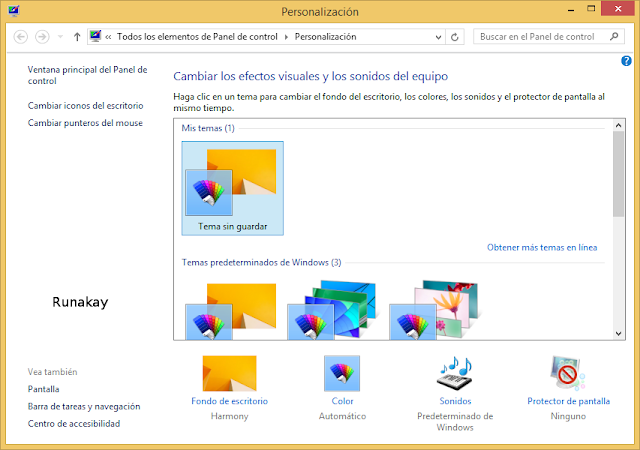Go up one level with the up arrow

tap(77, 37)
